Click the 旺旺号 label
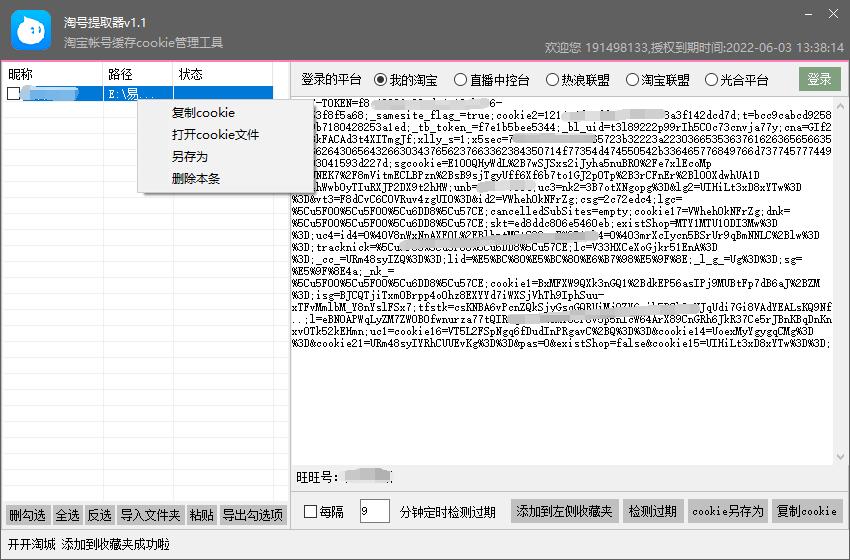 point(318,477)
